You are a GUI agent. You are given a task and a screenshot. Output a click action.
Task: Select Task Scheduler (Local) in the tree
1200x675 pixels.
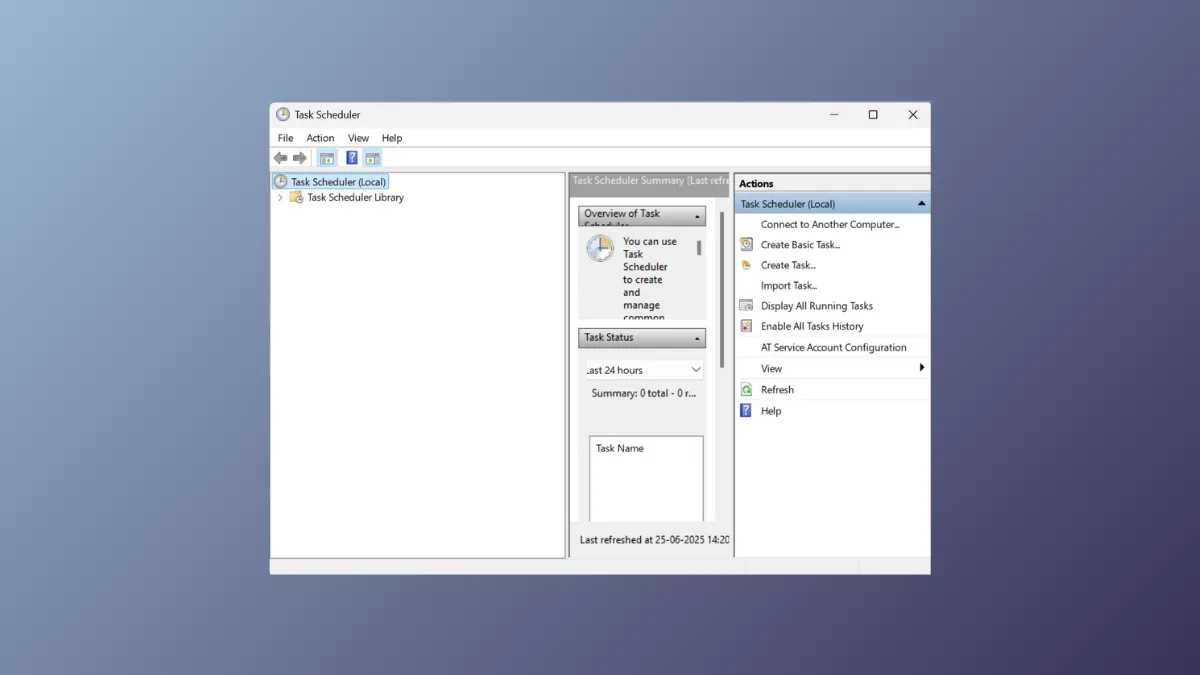point(337,181)
